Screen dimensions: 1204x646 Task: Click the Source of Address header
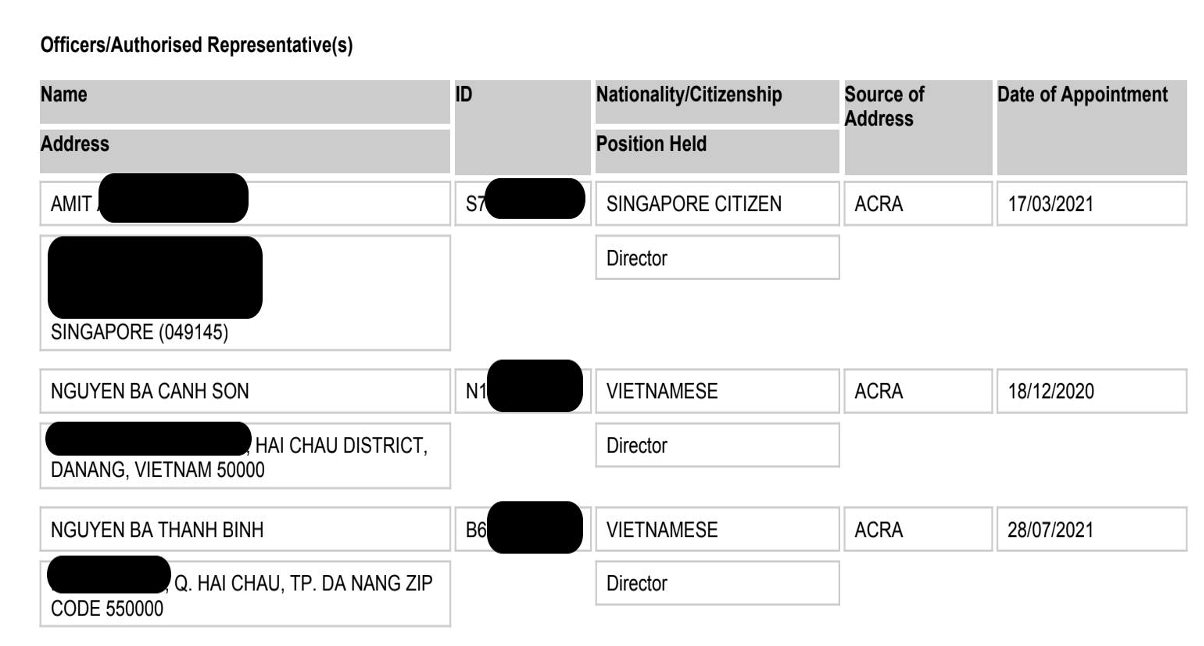(918, 127)
